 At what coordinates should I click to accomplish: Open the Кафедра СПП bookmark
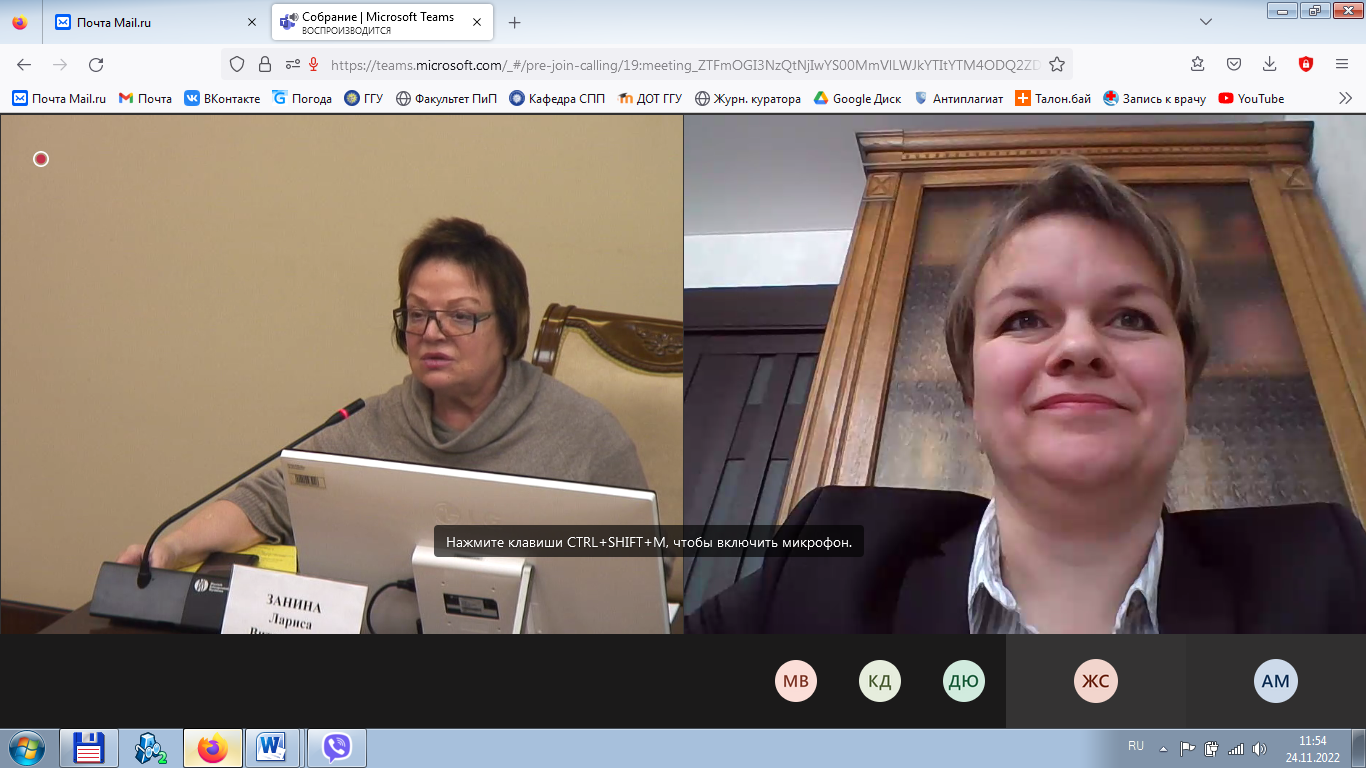click(558, 98)
